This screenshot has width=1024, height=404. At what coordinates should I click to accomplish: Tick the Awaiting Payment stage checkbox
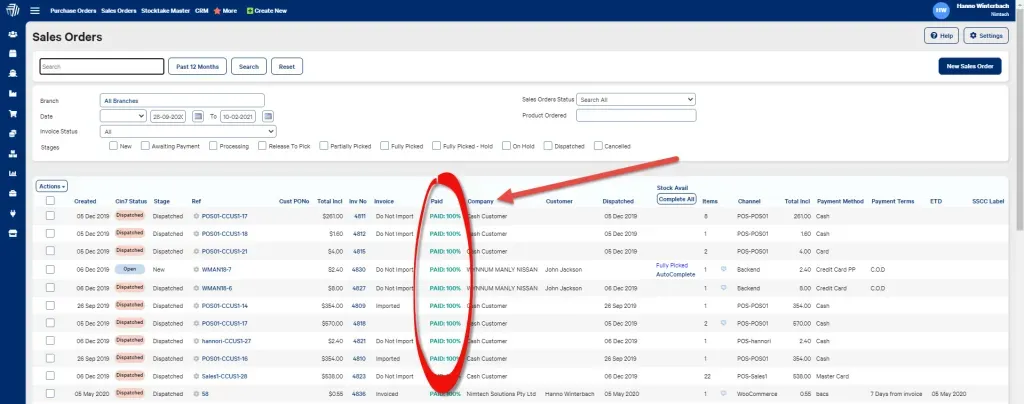(145, 146)
